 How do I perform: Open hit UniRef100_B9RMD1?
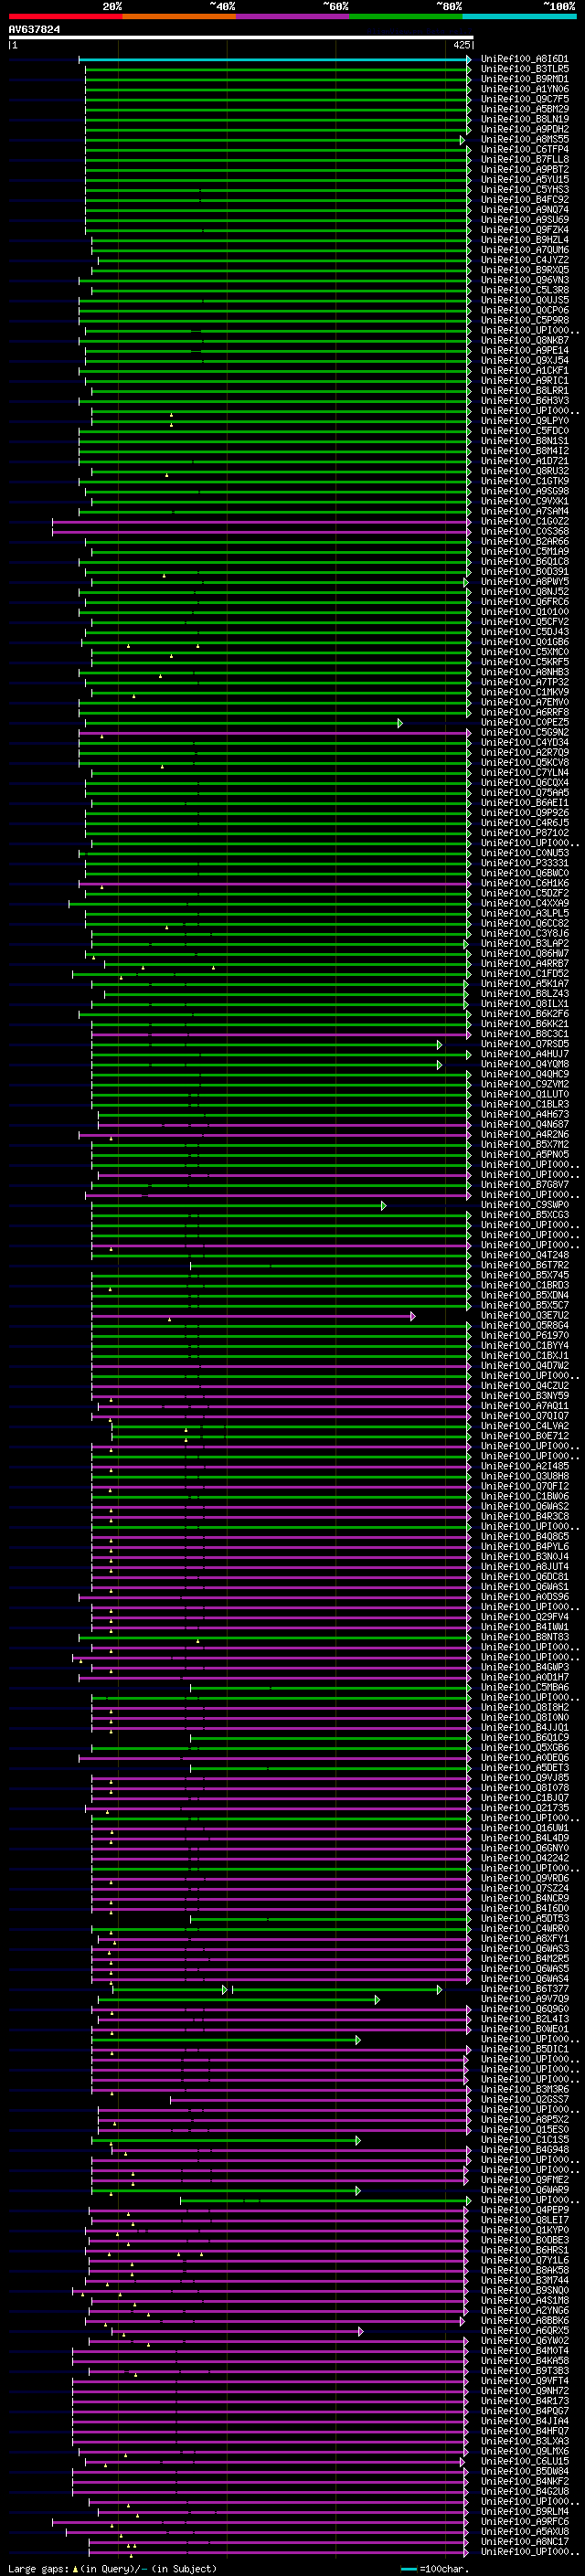pyautogui.click(x=524, y=80)
